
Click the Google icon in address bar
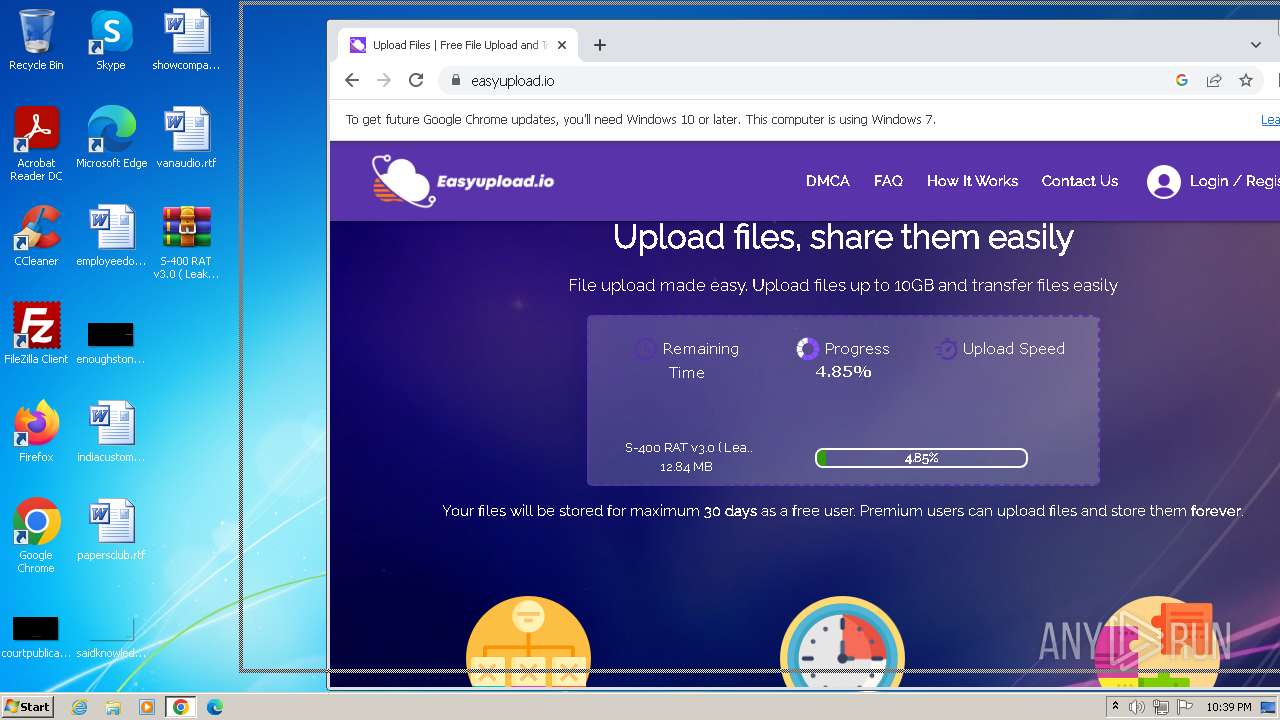[1182, 81]
